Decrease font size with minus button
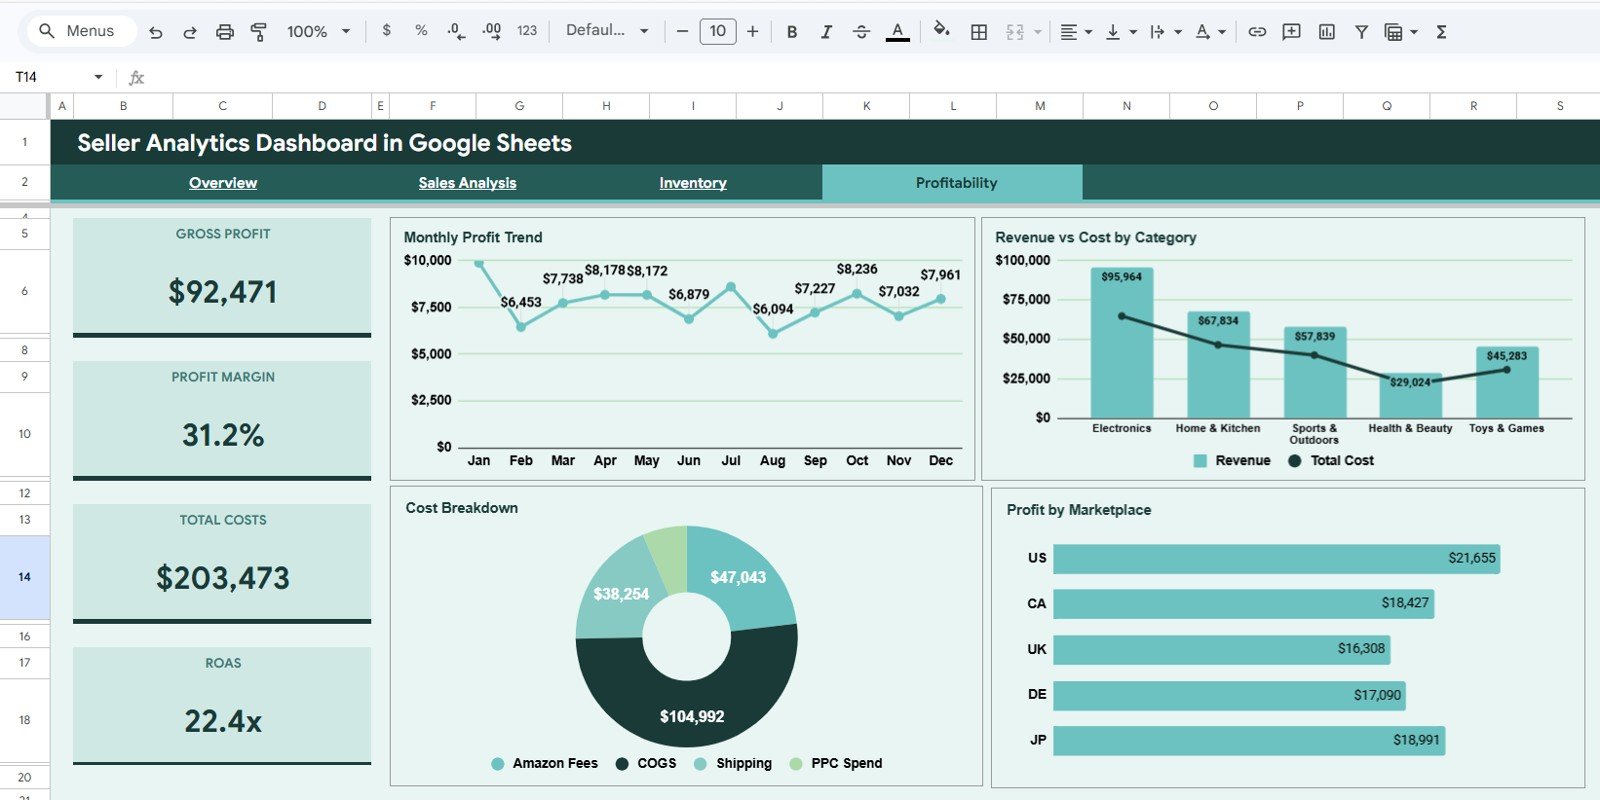The image size is (1600, 800). [682, 31]
